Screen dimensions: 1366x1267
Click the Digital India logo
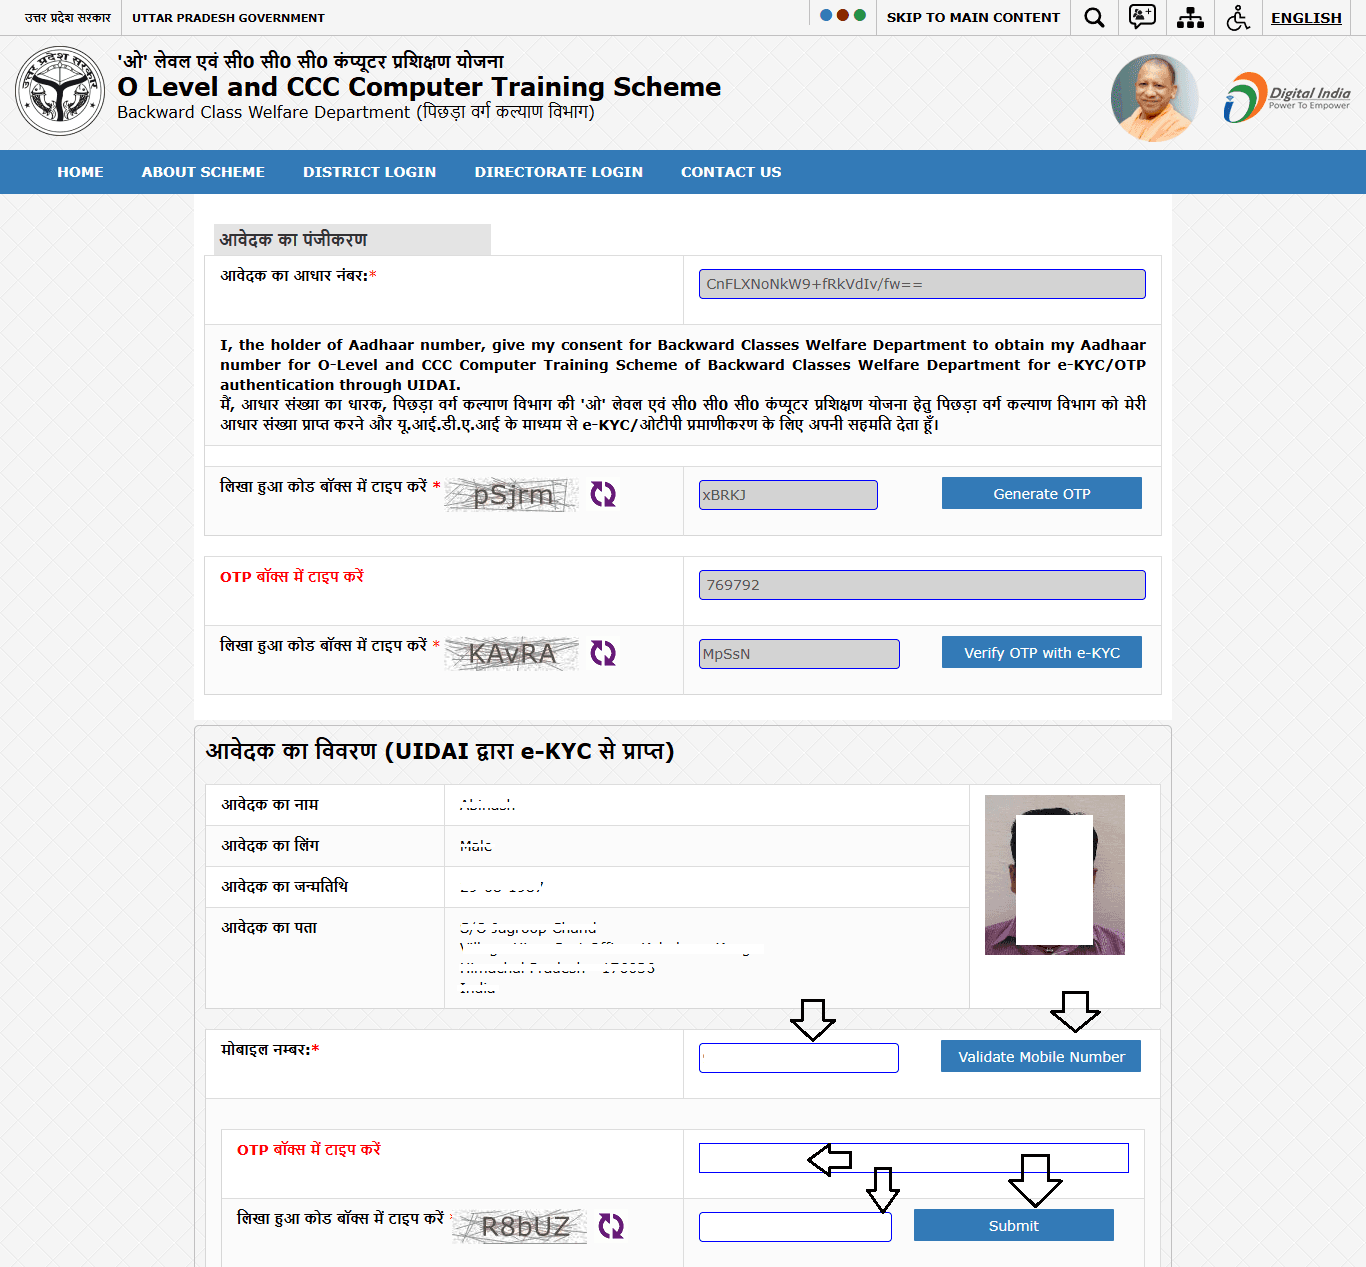click(x=1287, y=98)
